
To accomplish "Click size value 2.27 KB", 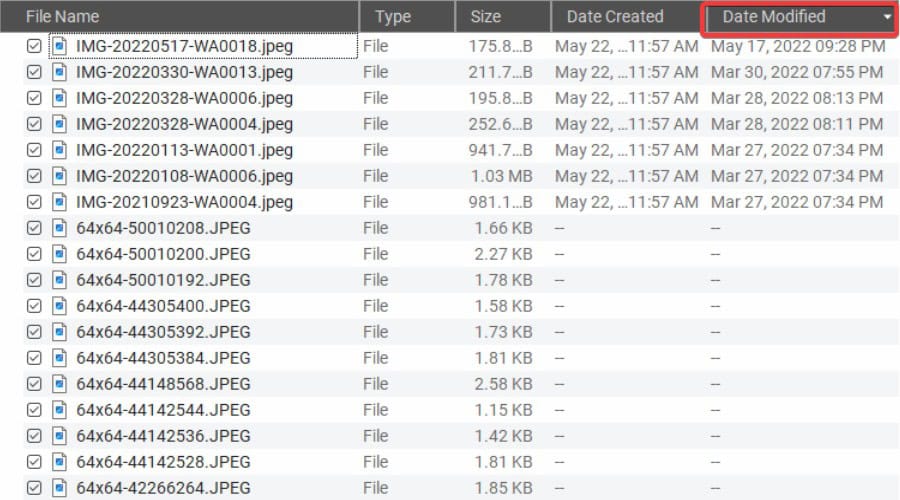I will (x=503, y=254).
